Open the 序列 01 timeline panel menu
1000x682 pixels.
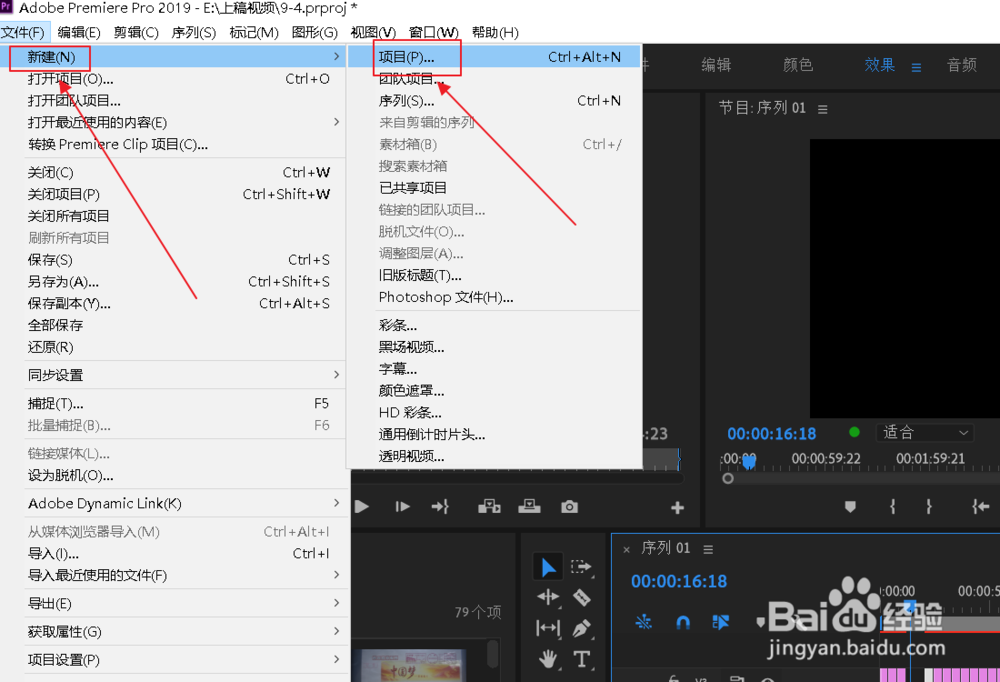(708, 549)
